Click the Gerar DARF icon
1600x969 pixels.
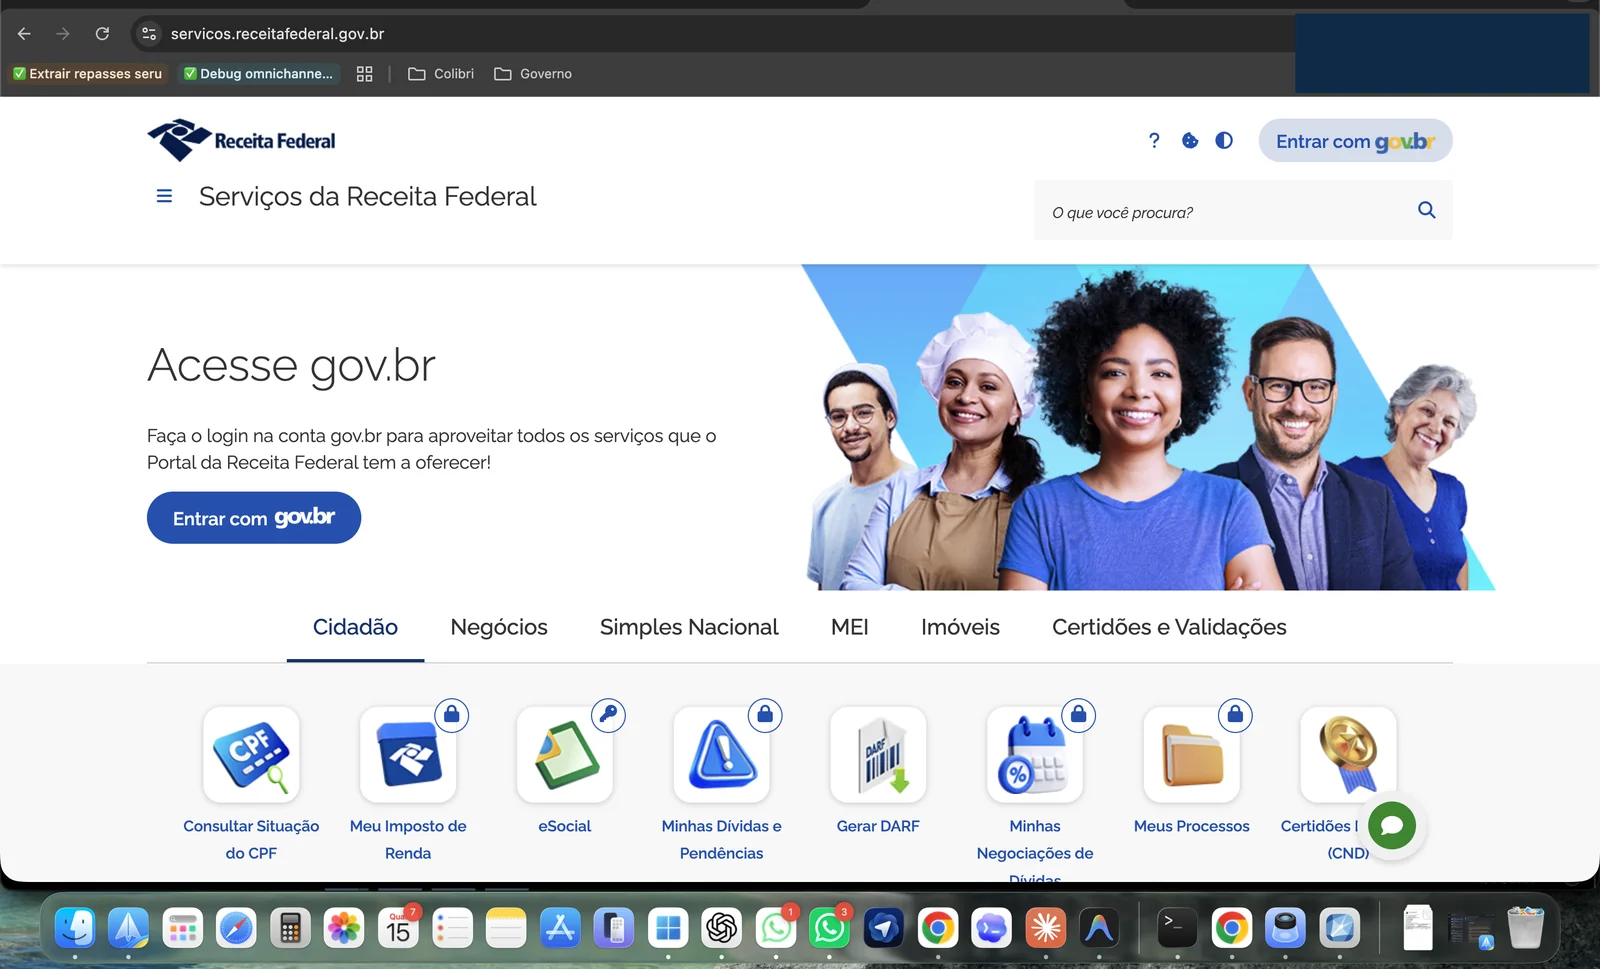click(x=877, y=757)
